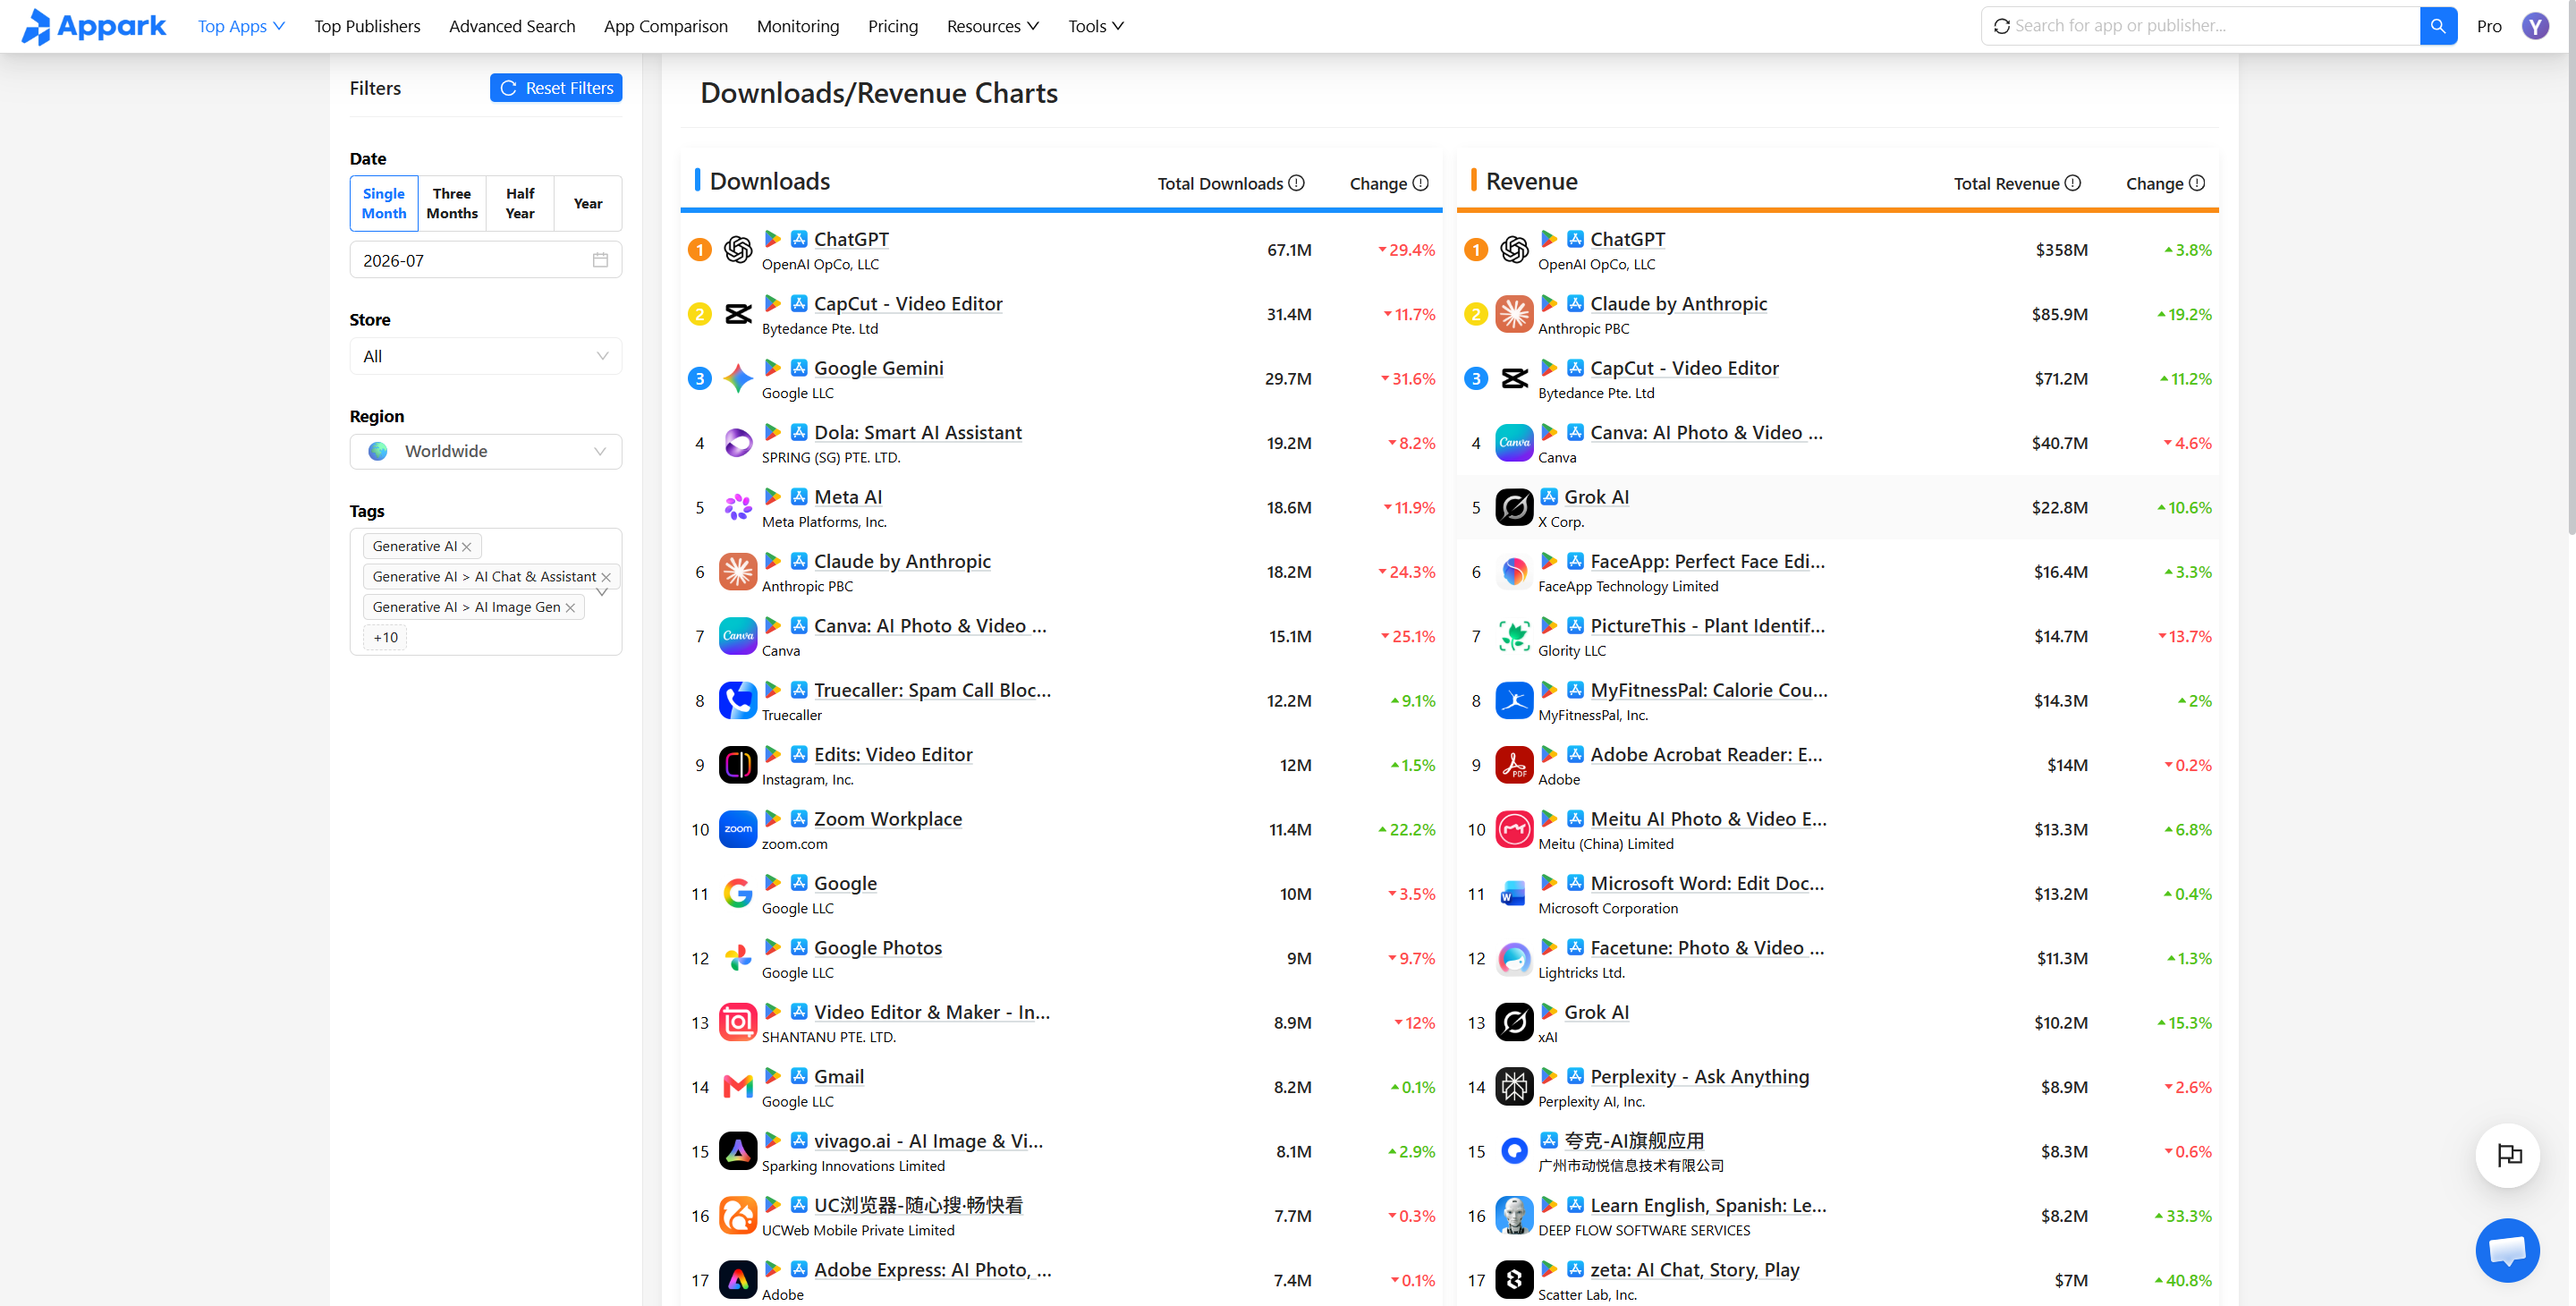Expand the Resources menu
Viewport: 2576px width, 1306px height.
tap(992, 26)
